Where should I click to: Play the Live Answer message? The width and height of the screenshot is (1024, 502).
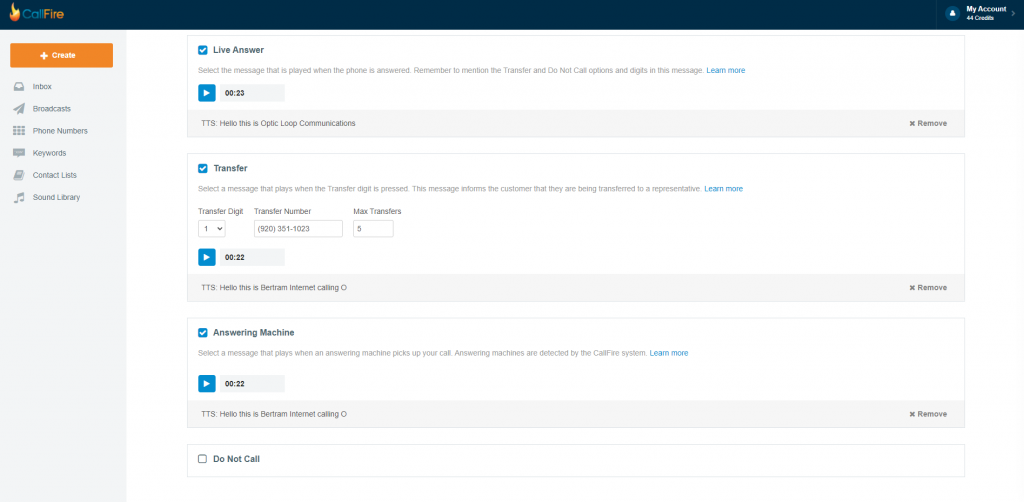(x=206, y=93)
